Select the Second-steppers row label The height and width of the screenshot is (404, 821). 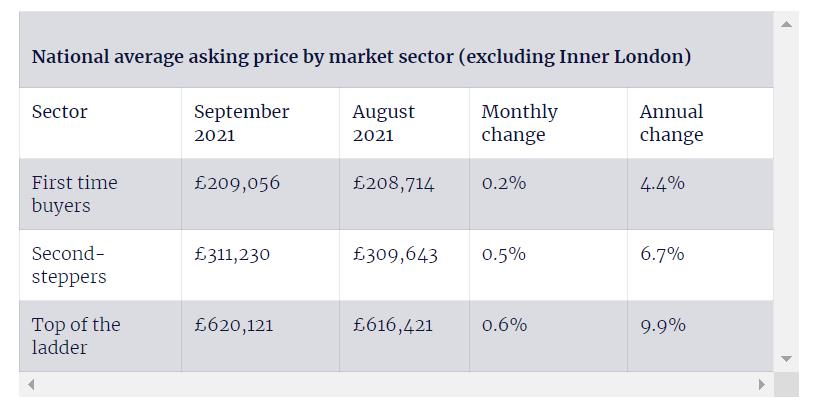[68, 265]
